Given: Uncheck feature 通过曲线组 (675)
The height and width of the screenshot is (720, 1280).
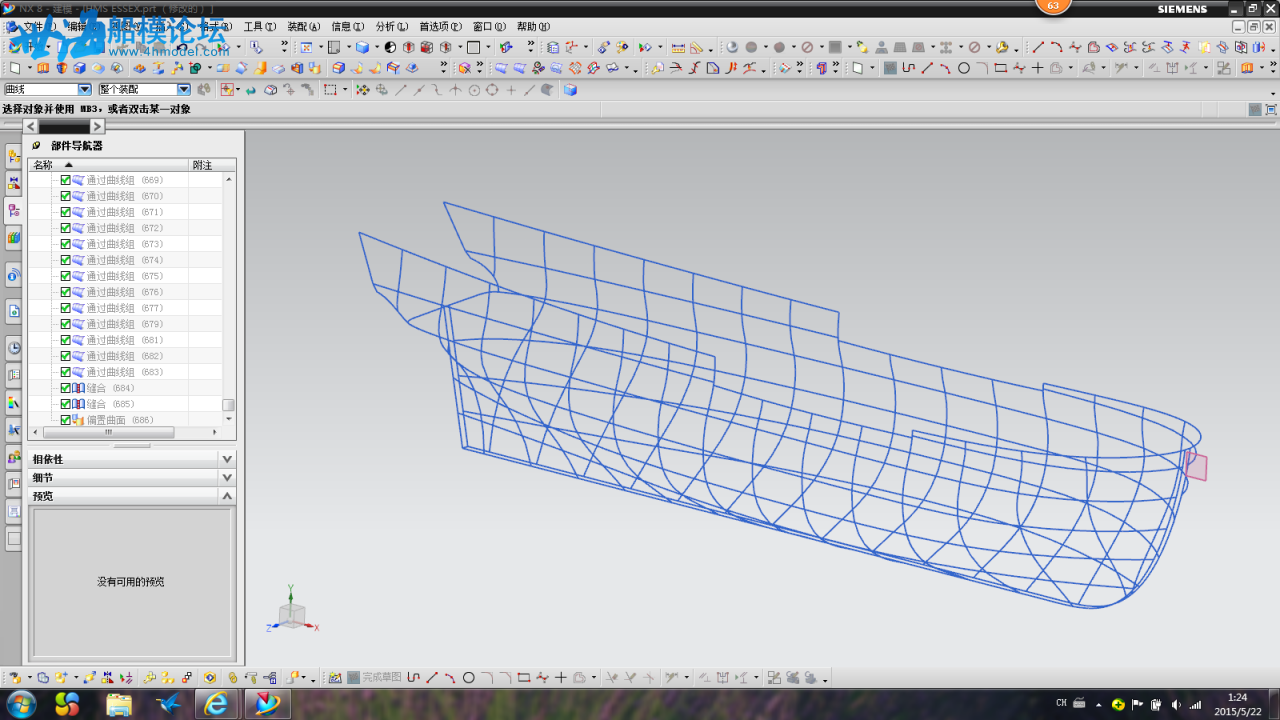Looking at the screenshot, I should (66, 276).
